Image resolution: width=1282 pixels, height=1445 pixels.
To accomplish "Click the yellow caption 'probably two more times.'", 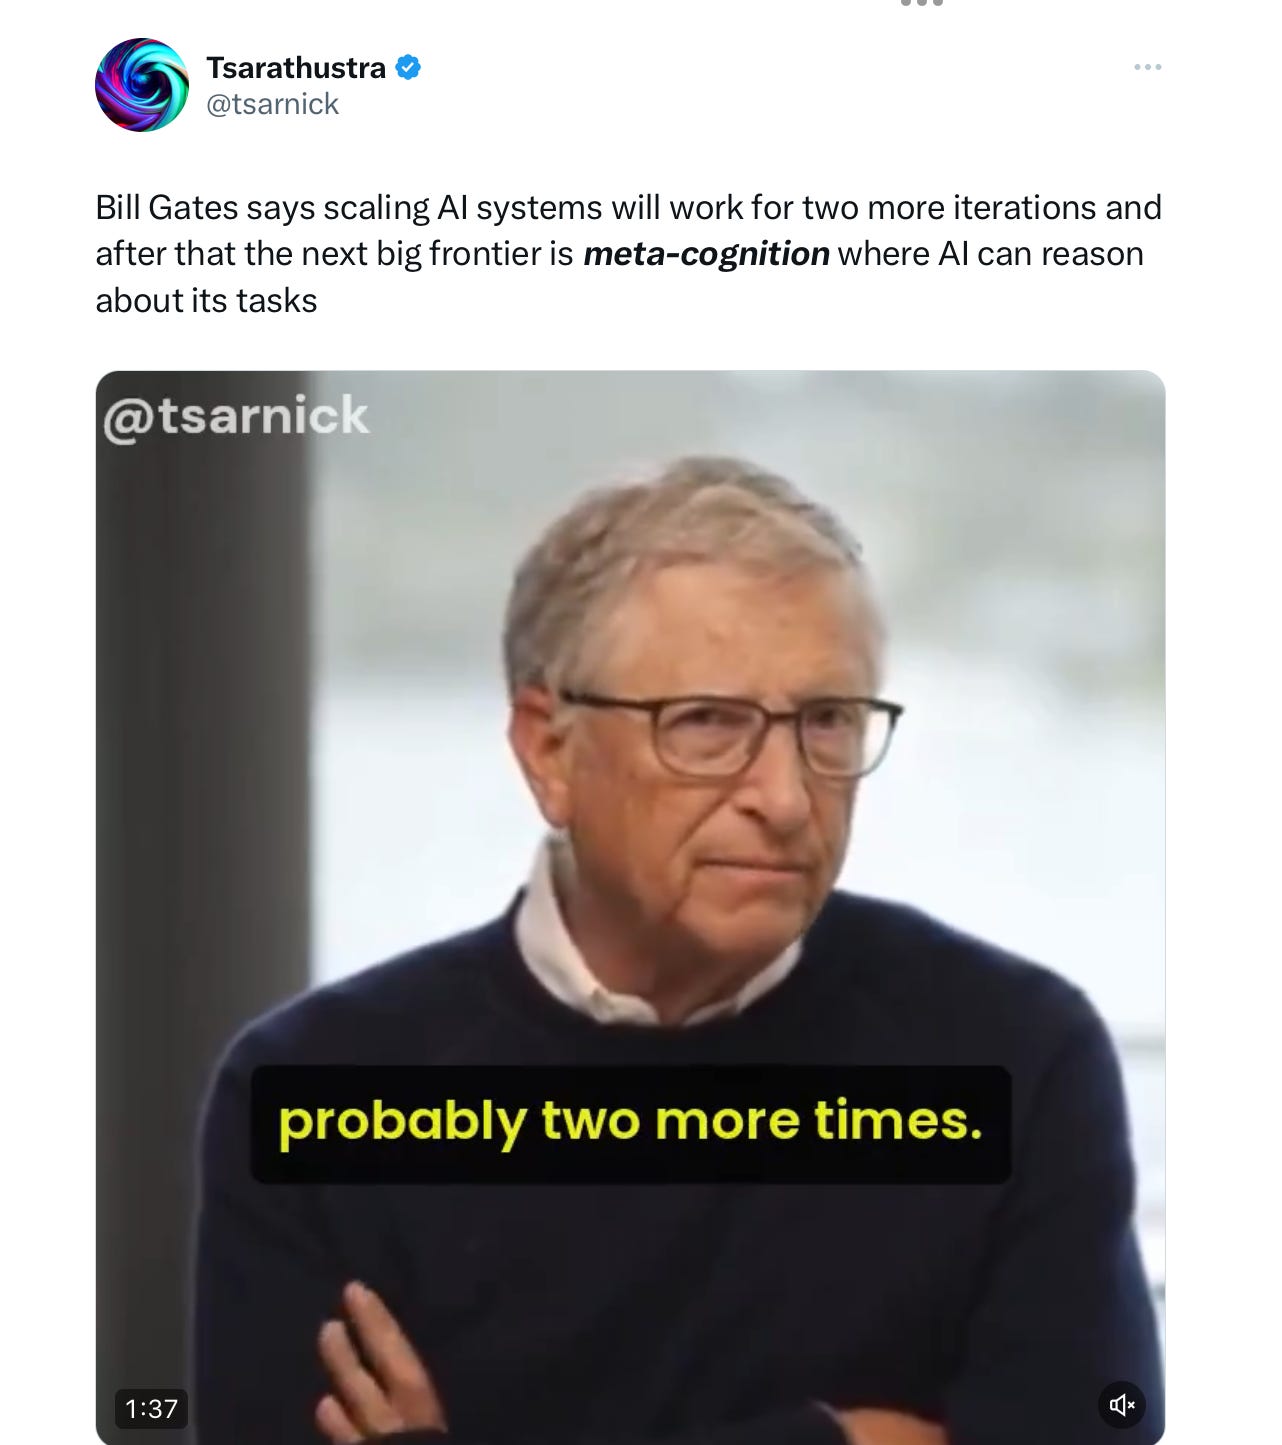I will 631,1123.
